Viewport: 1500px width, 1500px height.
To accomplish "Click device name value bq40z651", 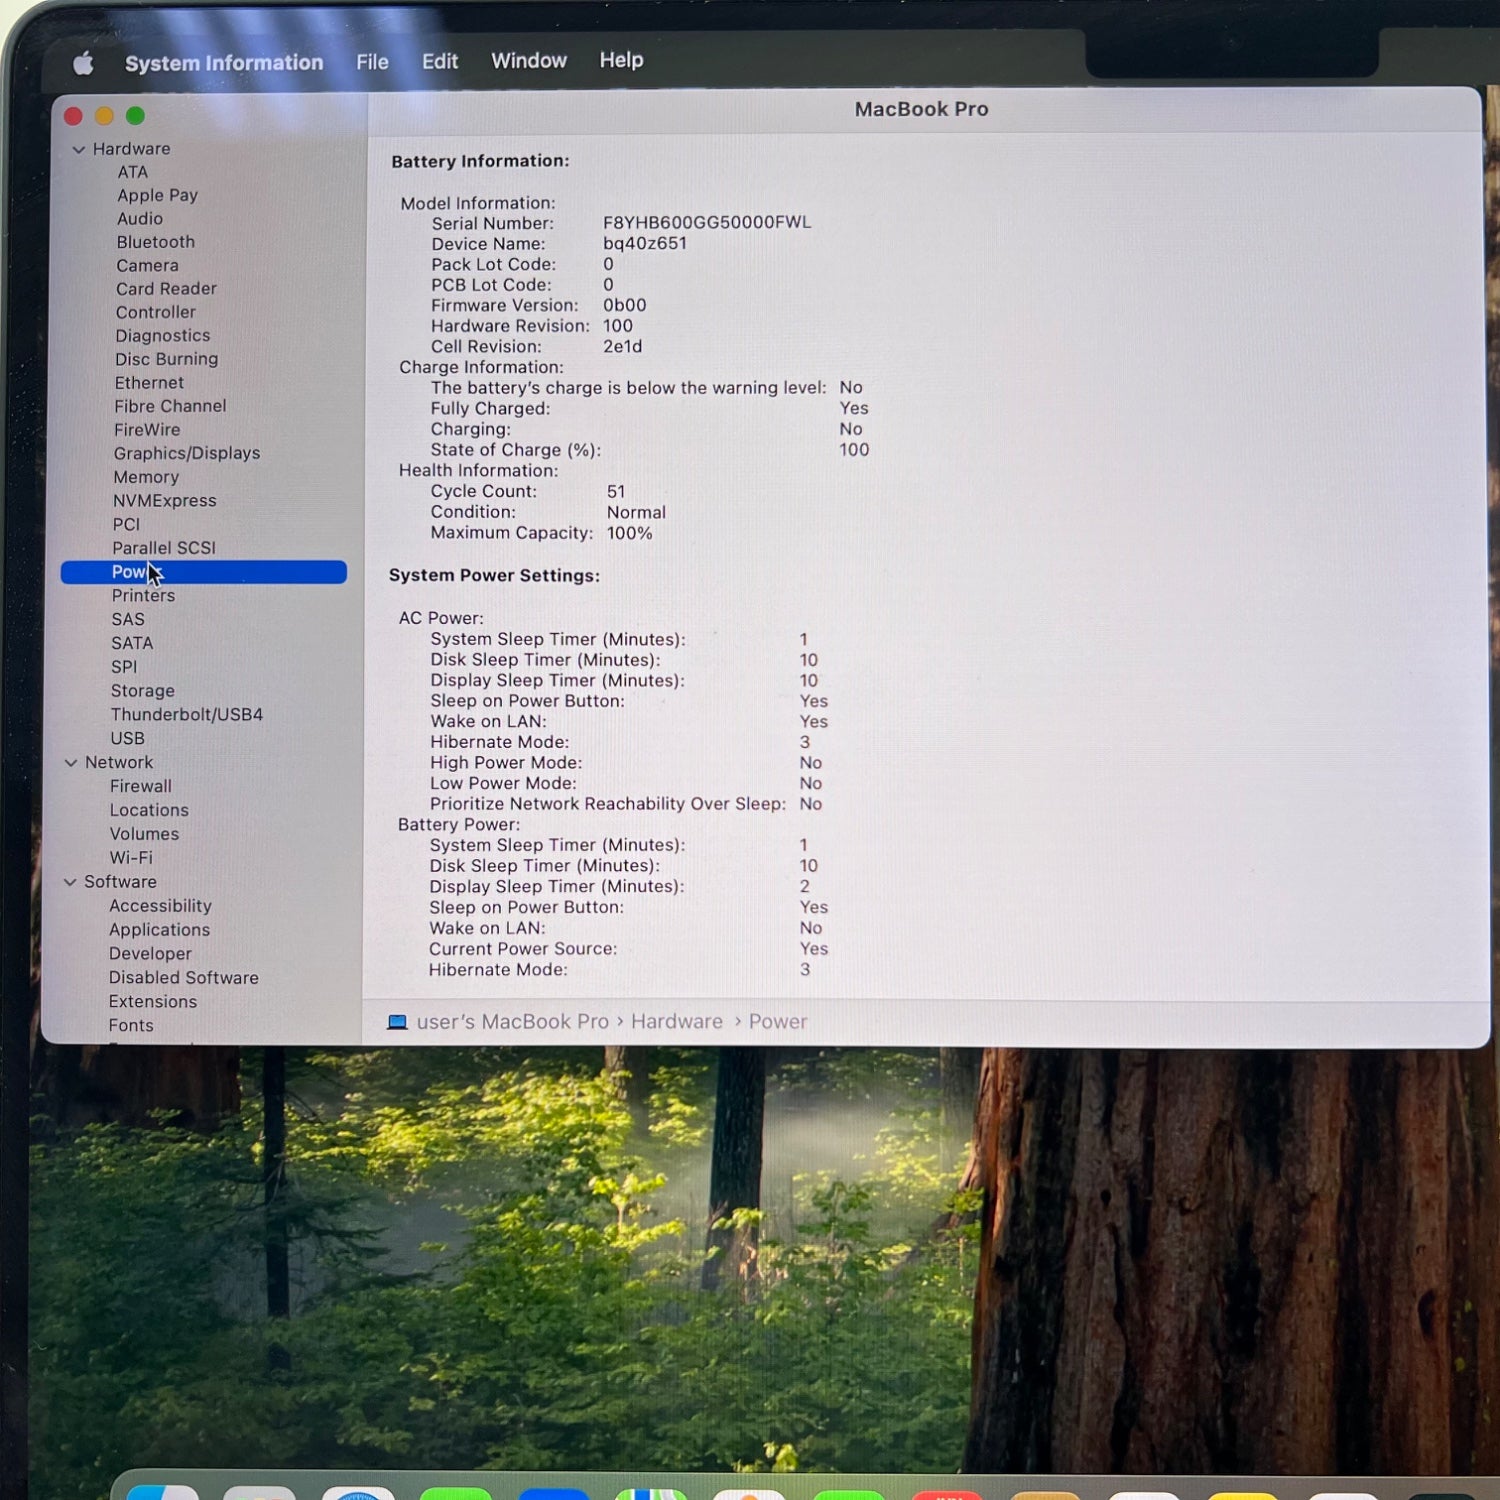I will pos(645,243).
